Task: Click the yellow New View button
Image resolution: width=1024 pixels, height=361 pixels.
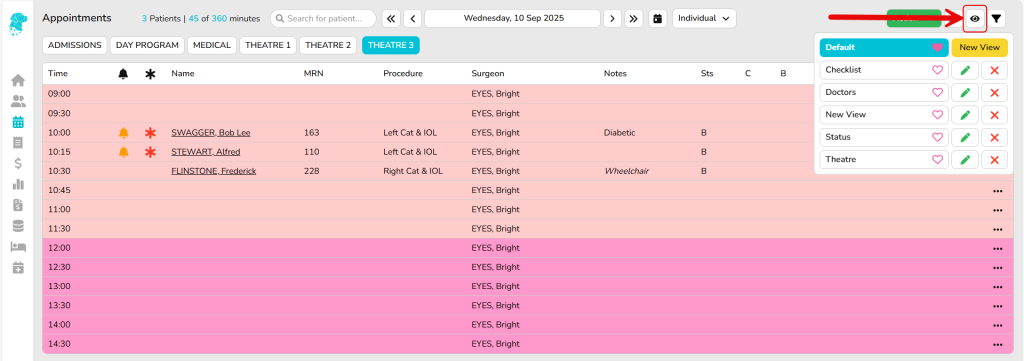Action: click(x=980, y=48)
